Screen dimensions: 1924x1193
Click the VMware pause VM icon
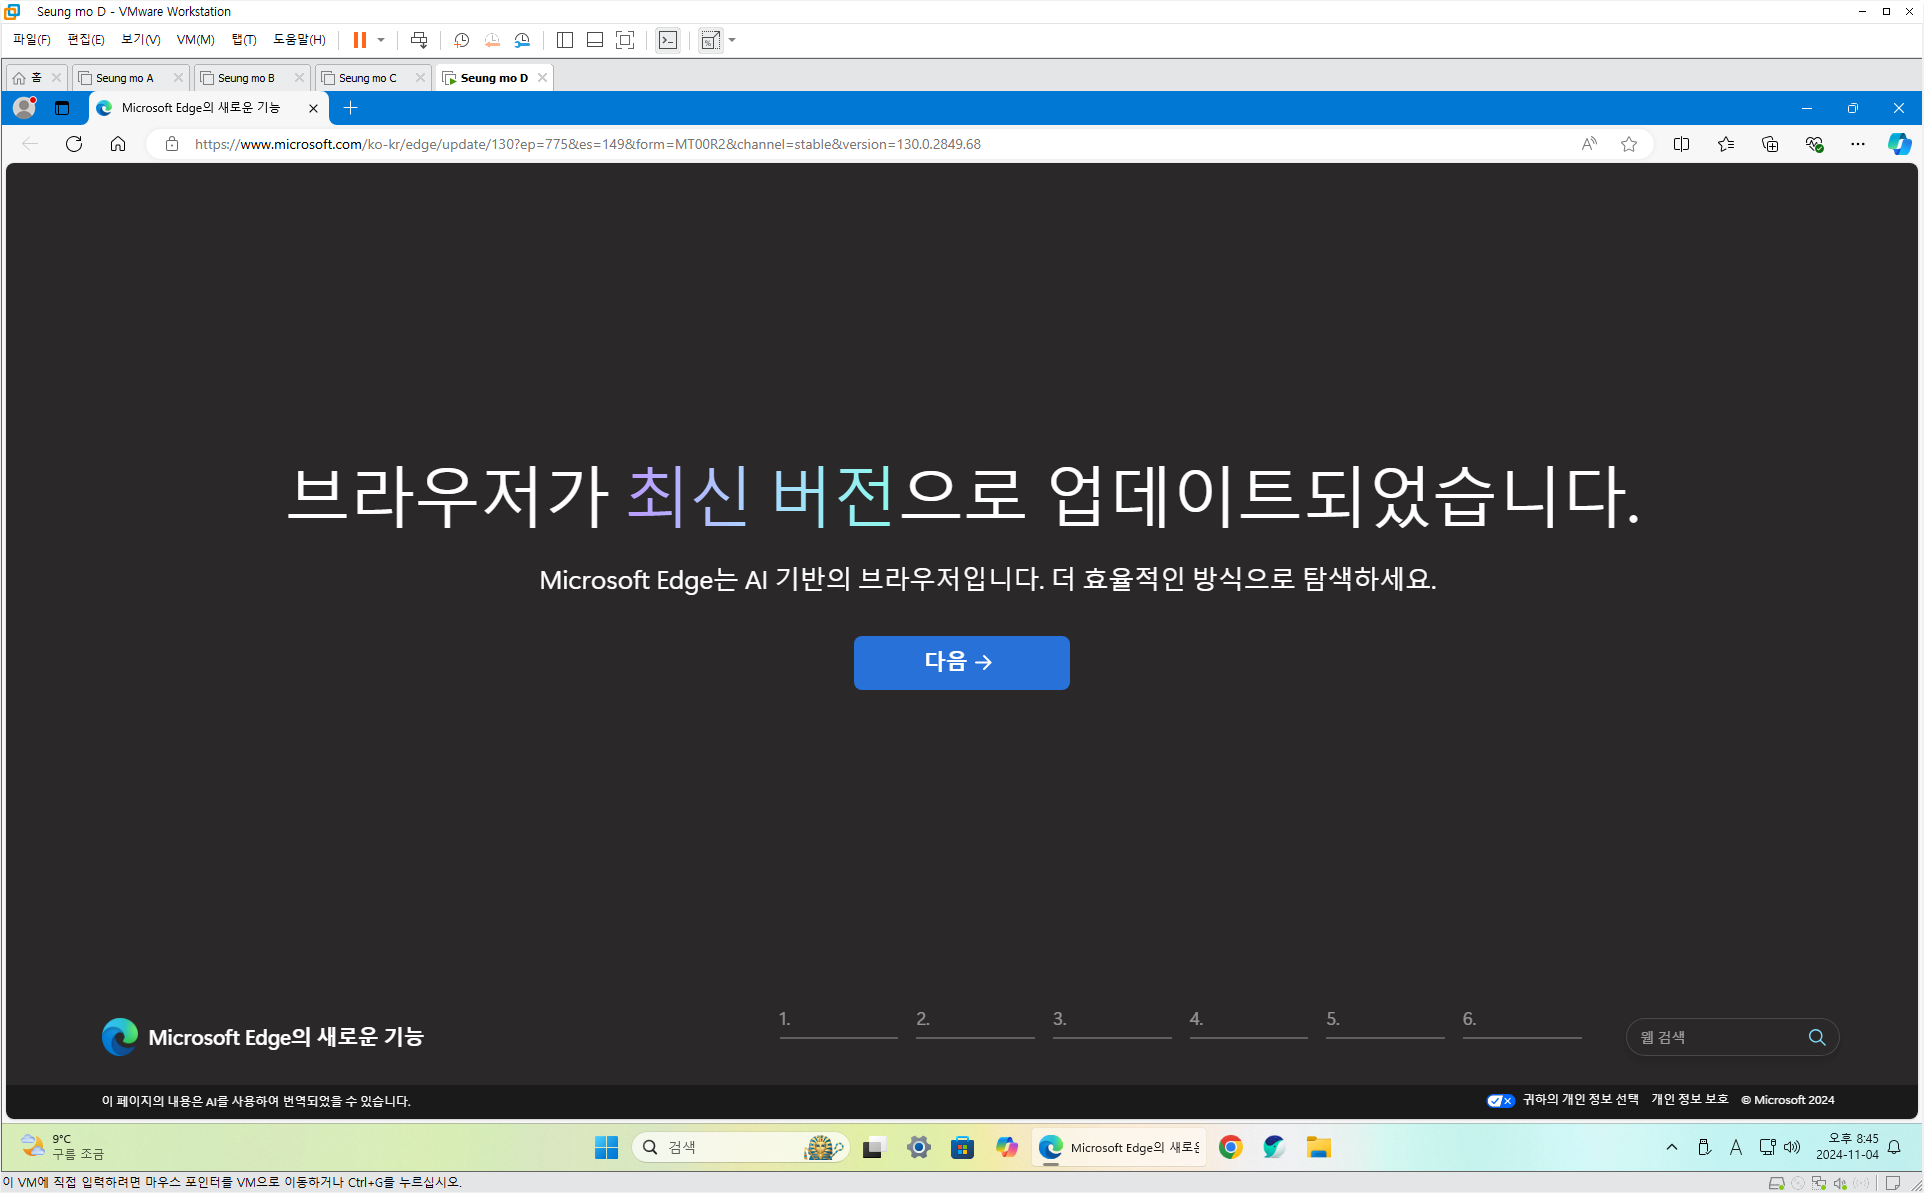[359, 40]
